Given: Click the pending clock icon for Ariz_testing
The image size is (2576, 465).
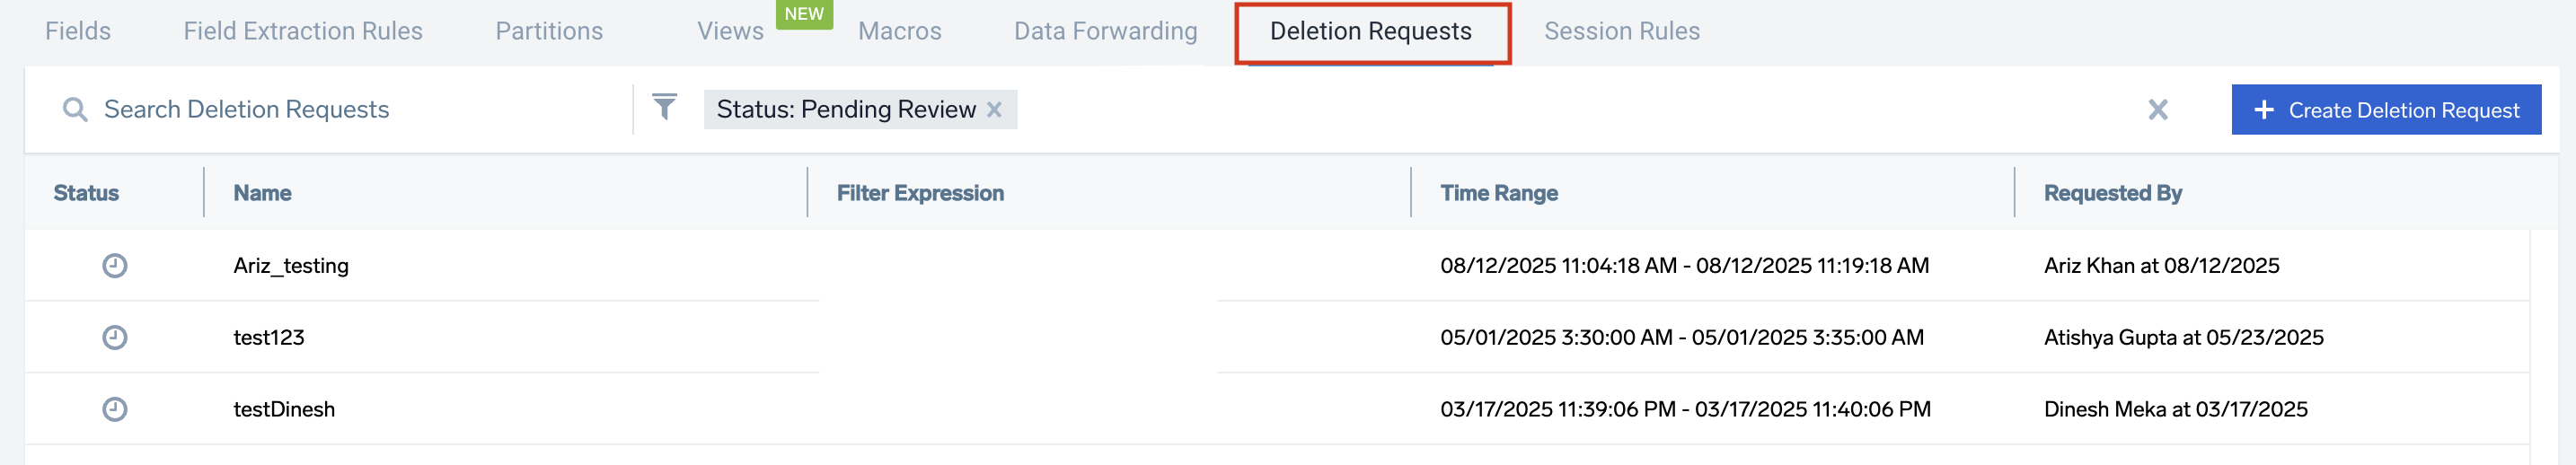Looking at the screenshot, I should tap(115, 266).
